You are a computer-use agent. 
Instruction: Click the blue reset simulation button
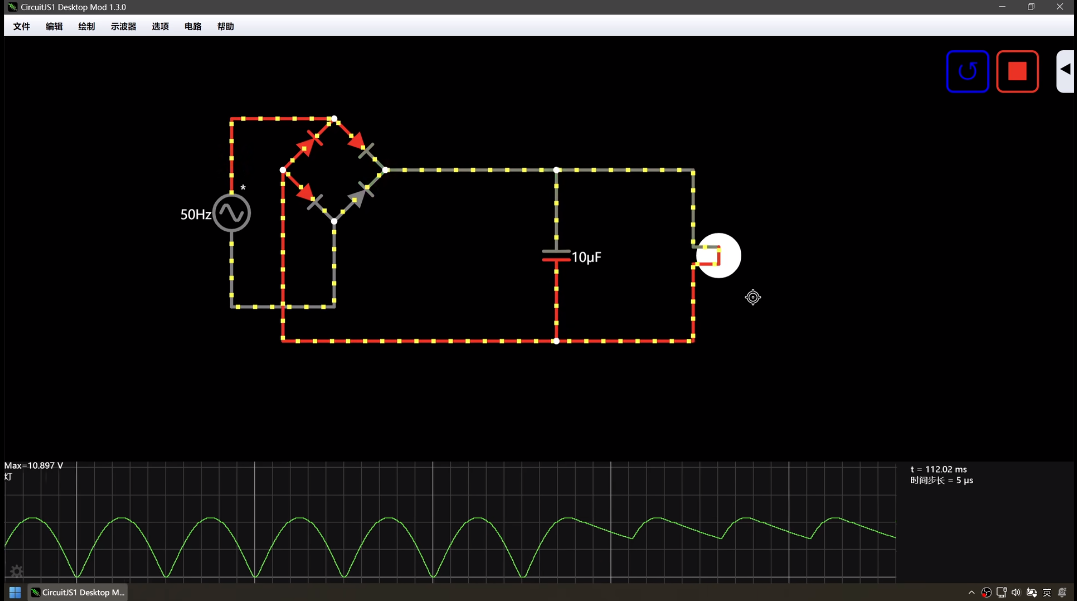click(967, 71)
